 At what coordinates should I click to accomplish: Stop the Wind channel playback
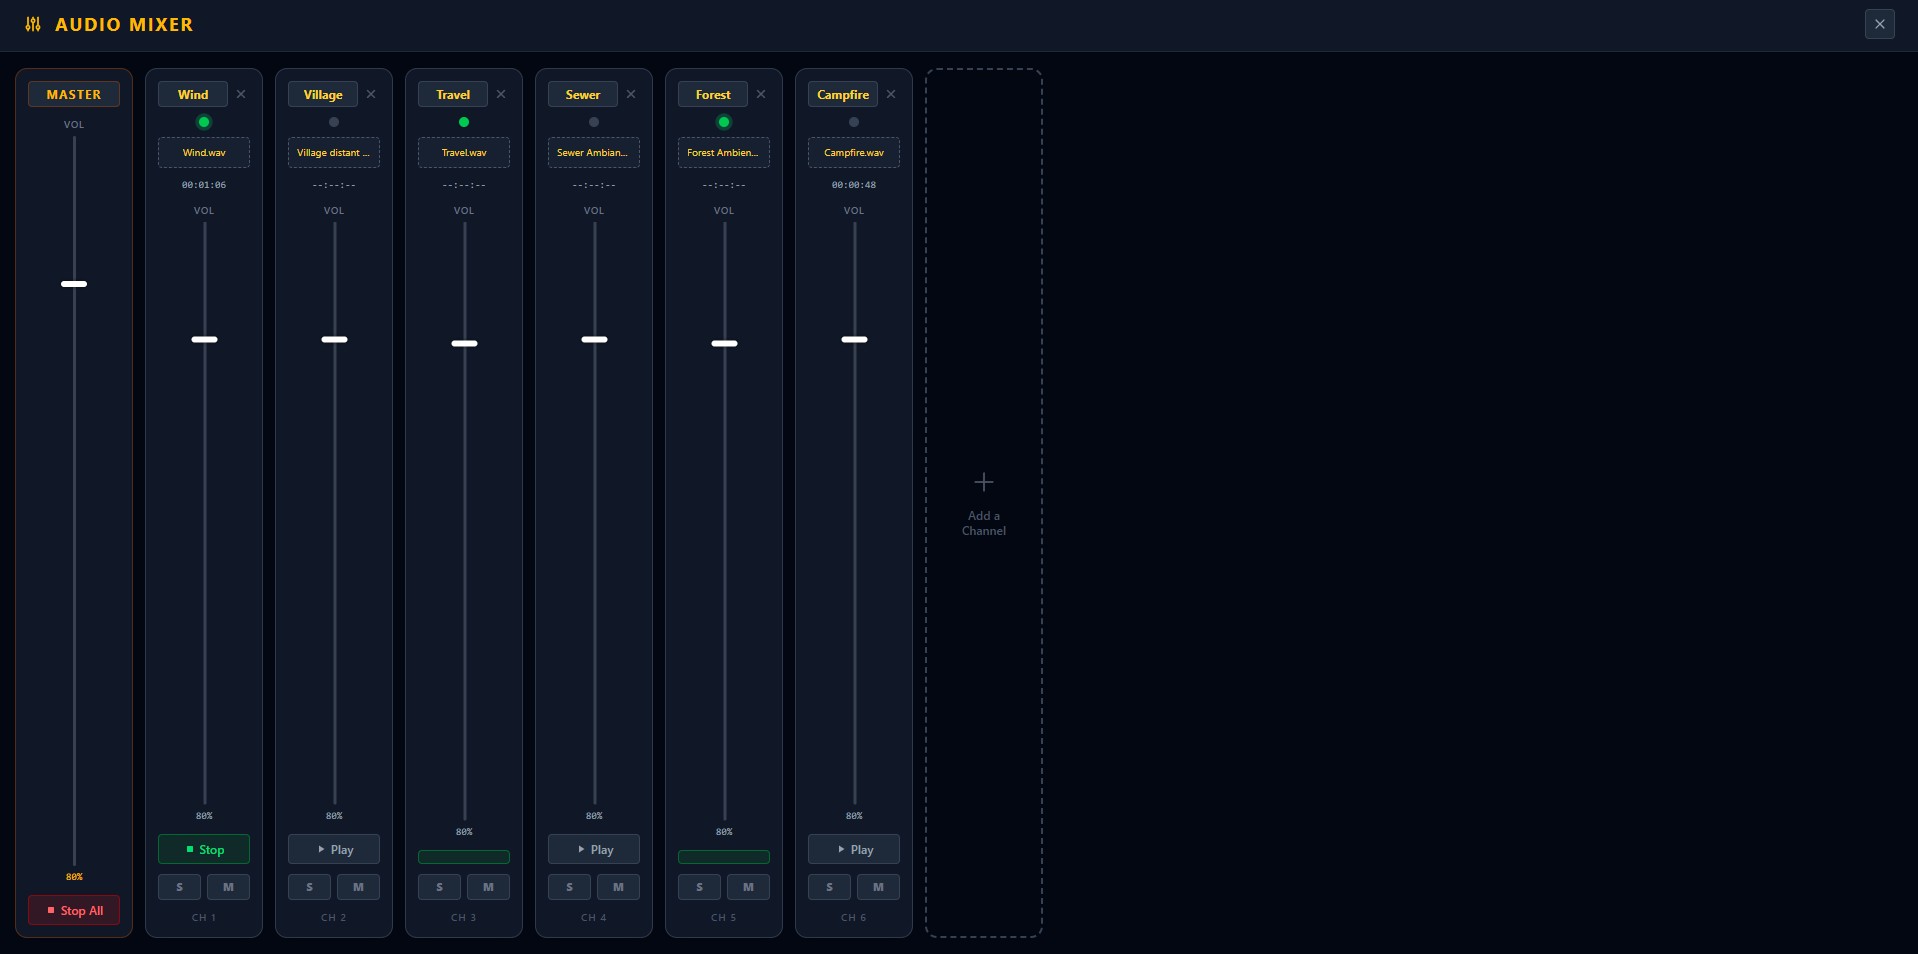(x=204, y=849)
